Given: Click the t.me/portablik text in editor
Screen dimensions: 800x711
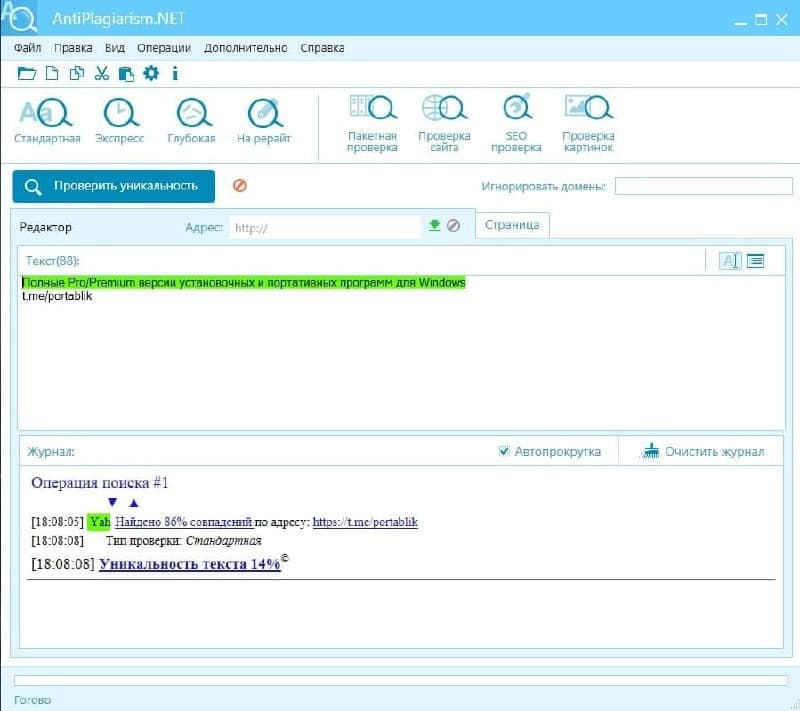Looking at the screenshot, I should coord(57,296).
